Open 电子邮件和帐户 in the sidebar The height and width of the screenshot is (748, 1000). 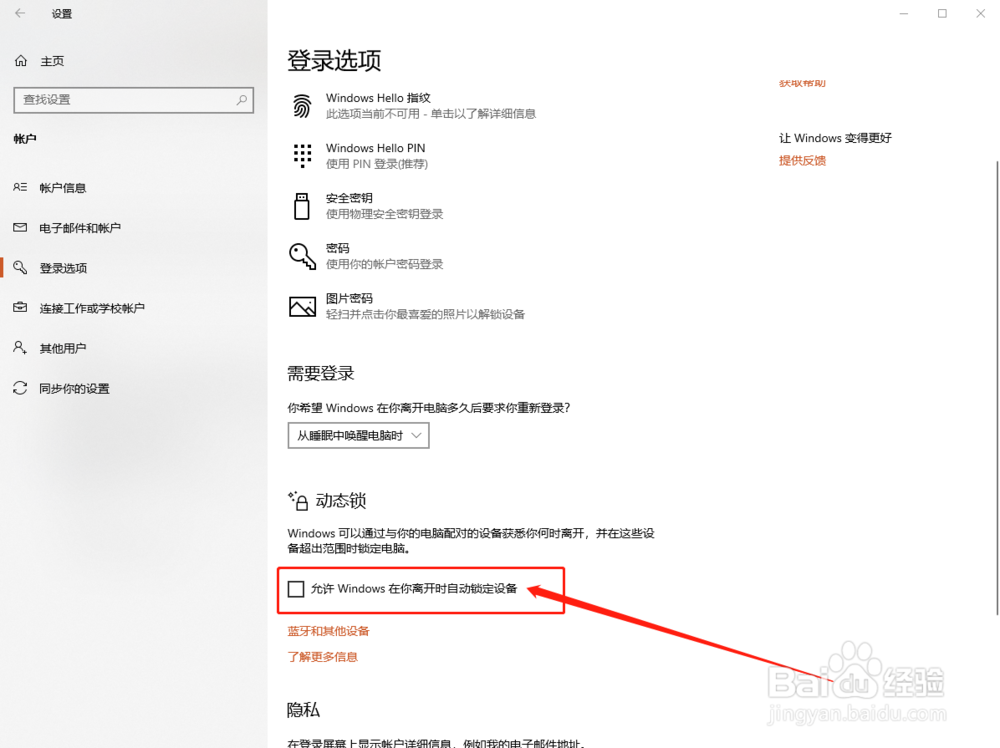tap(80, 228)
